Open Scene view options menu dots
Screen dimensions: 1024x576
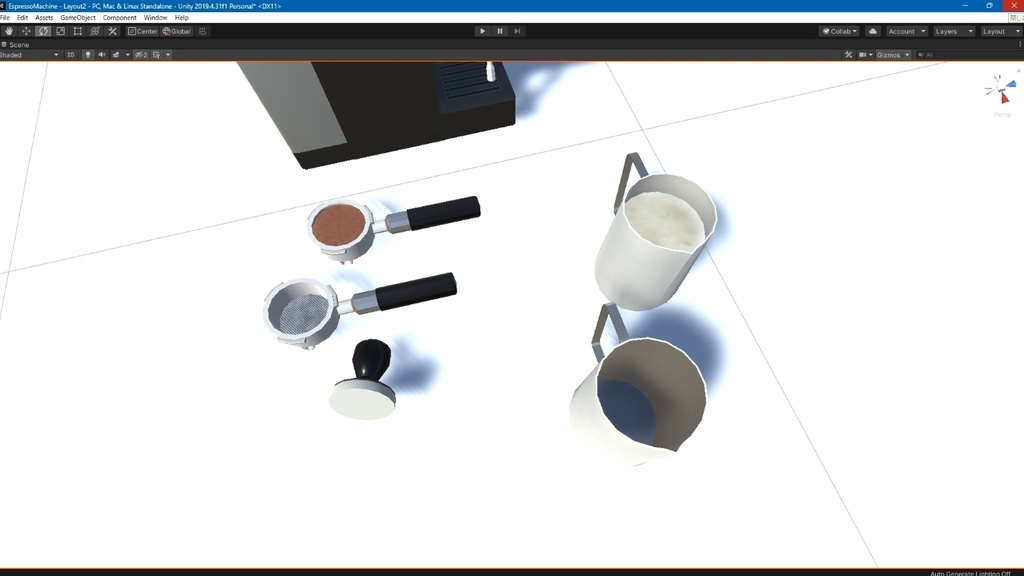(1020, 44)
